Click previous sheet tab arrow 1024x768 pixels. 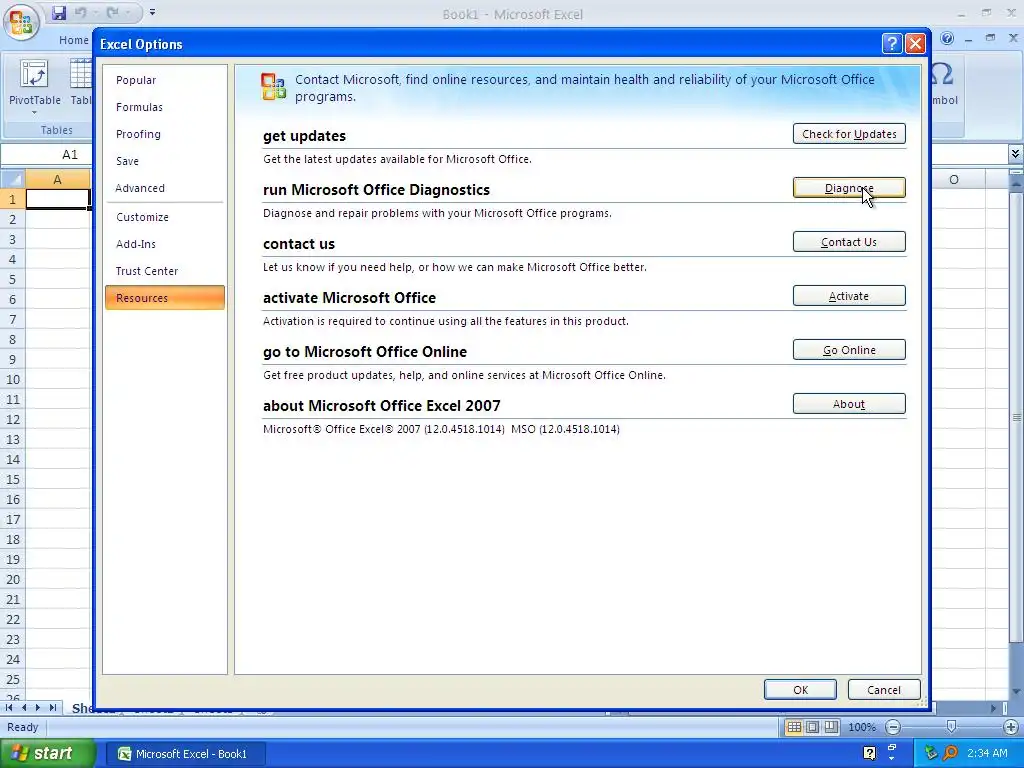(24, 708)
